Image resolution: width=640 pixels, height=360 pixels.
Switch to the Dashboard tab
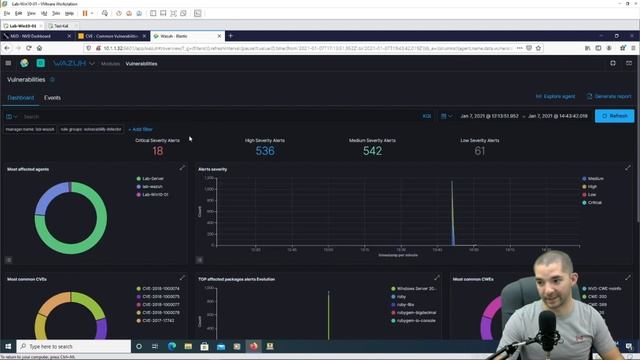coord(21,98)
